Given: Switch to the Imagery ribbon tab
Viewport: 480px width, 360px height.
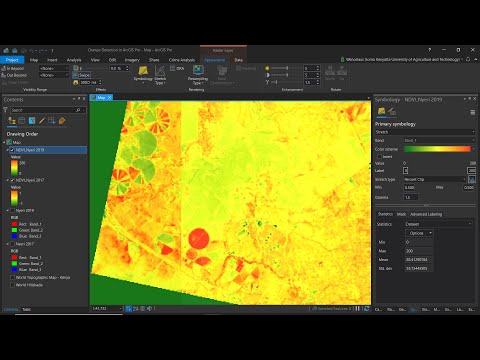Looking at the screenshot, I should (132, 60).
